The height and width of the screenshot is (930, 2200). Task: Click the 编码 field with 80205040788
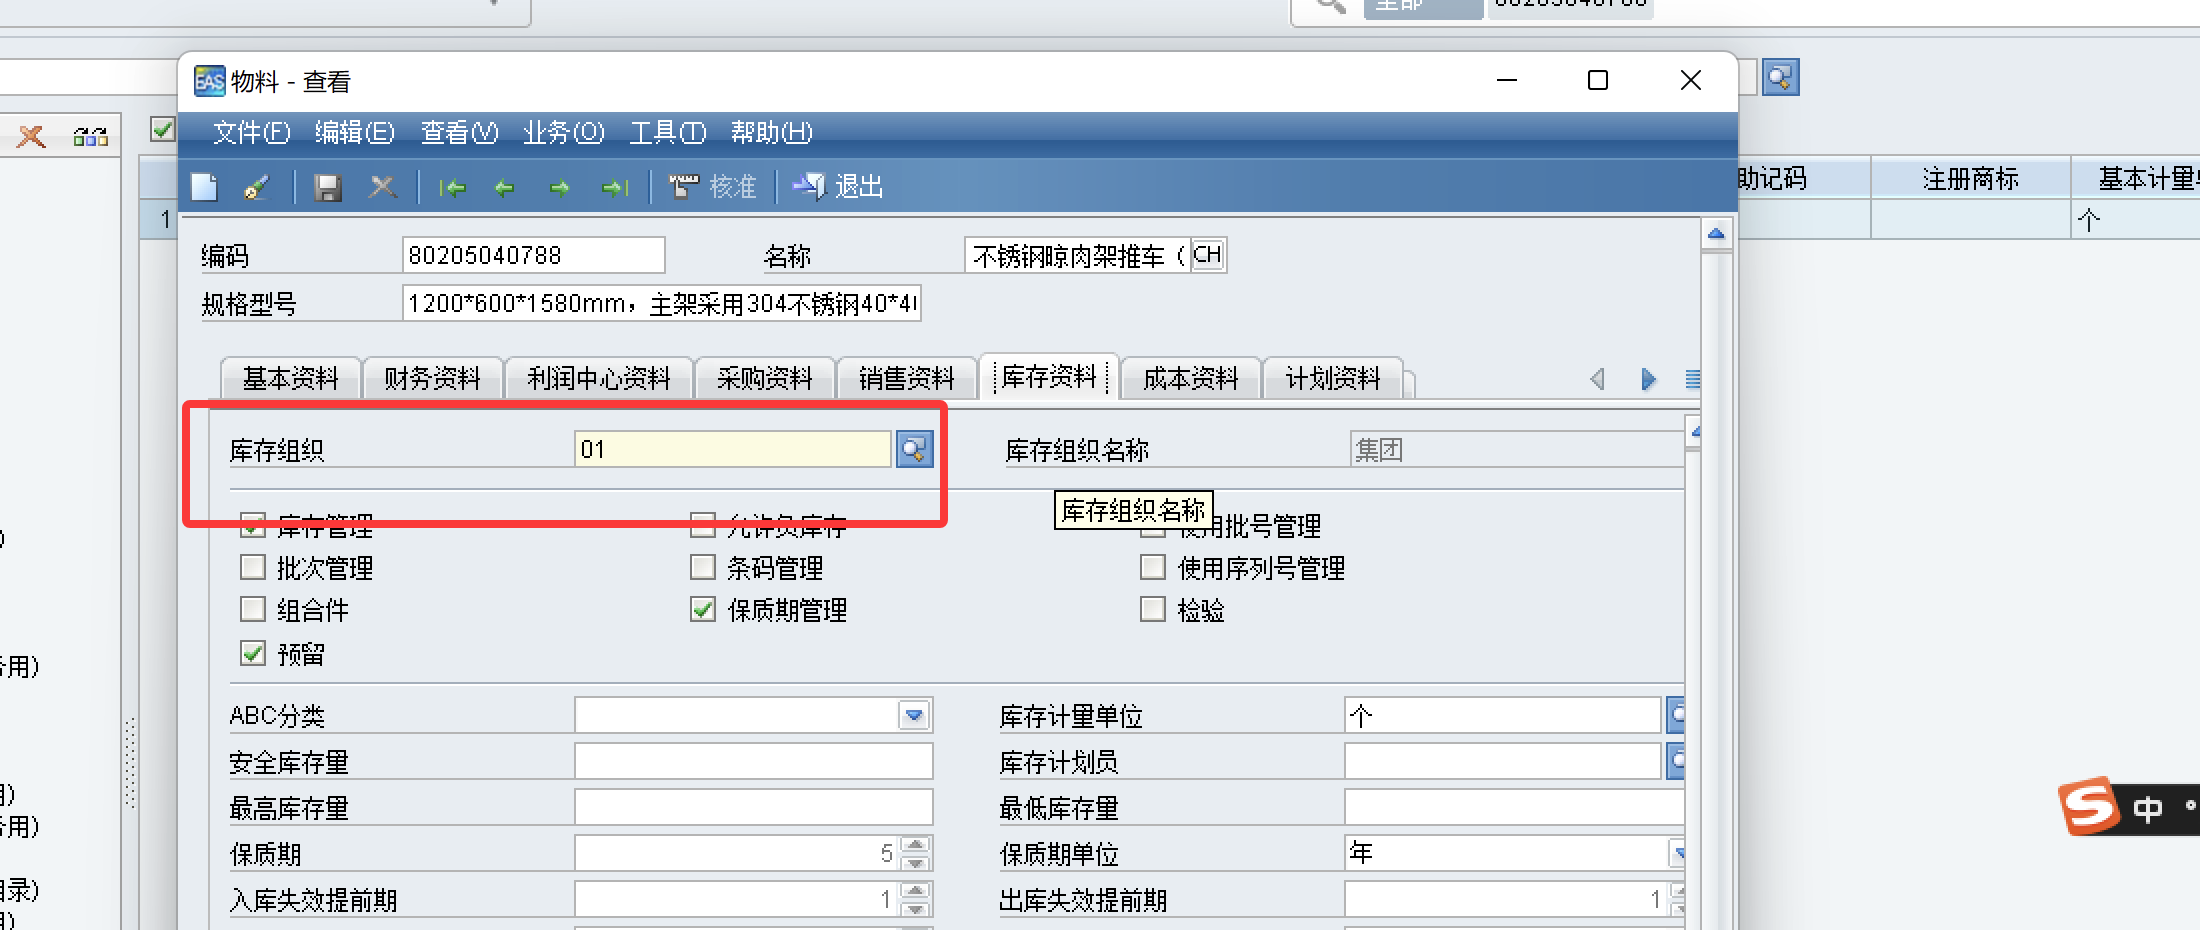point(533,255)
